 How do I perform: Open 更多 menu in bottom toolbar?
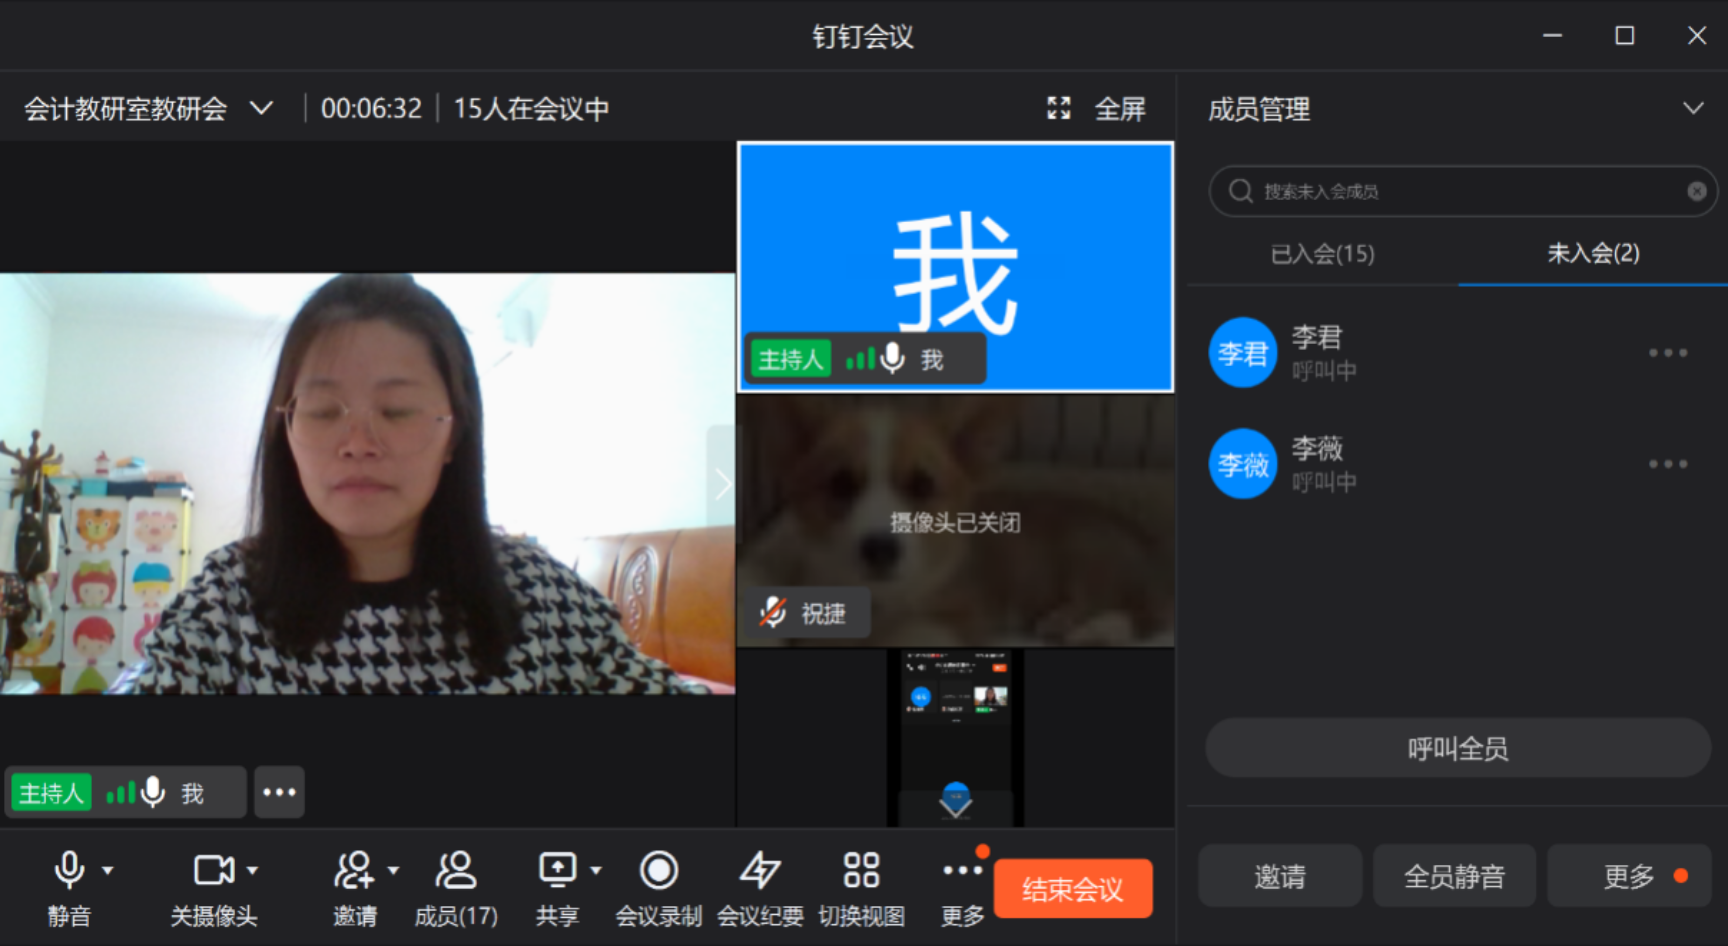(x=963, y=888)
